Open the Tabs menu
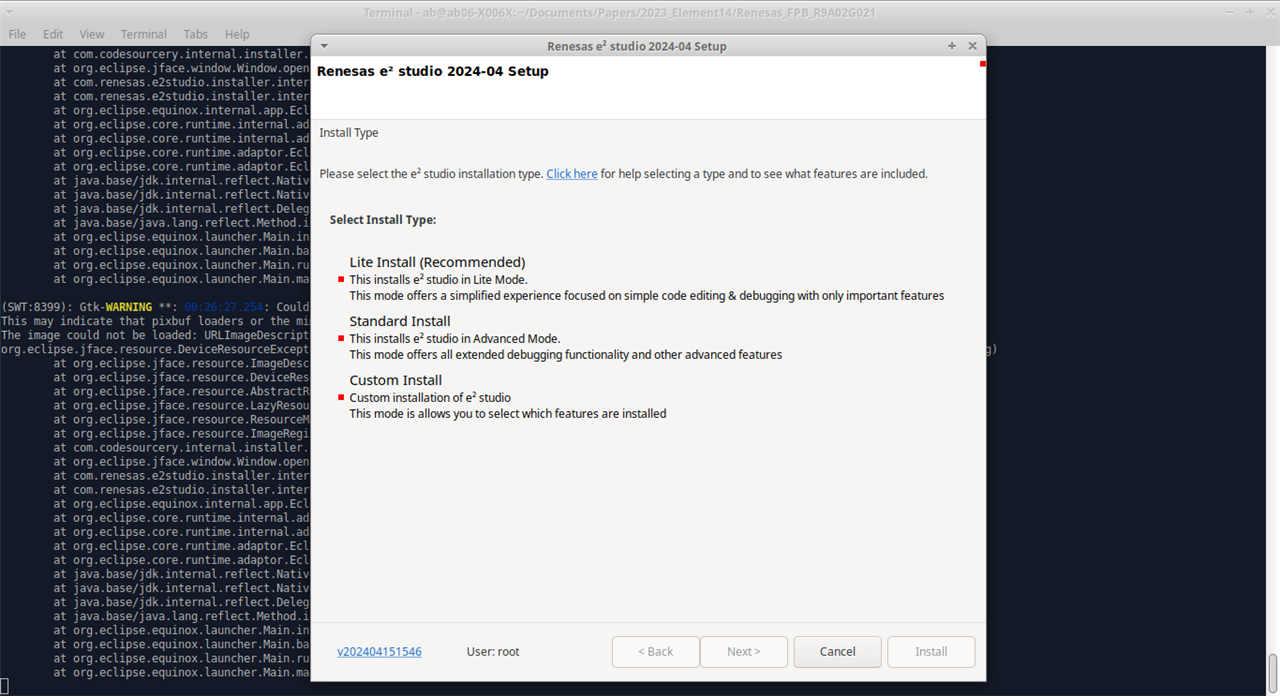This screenshot has width=1280, height=696. pos(196,34)
